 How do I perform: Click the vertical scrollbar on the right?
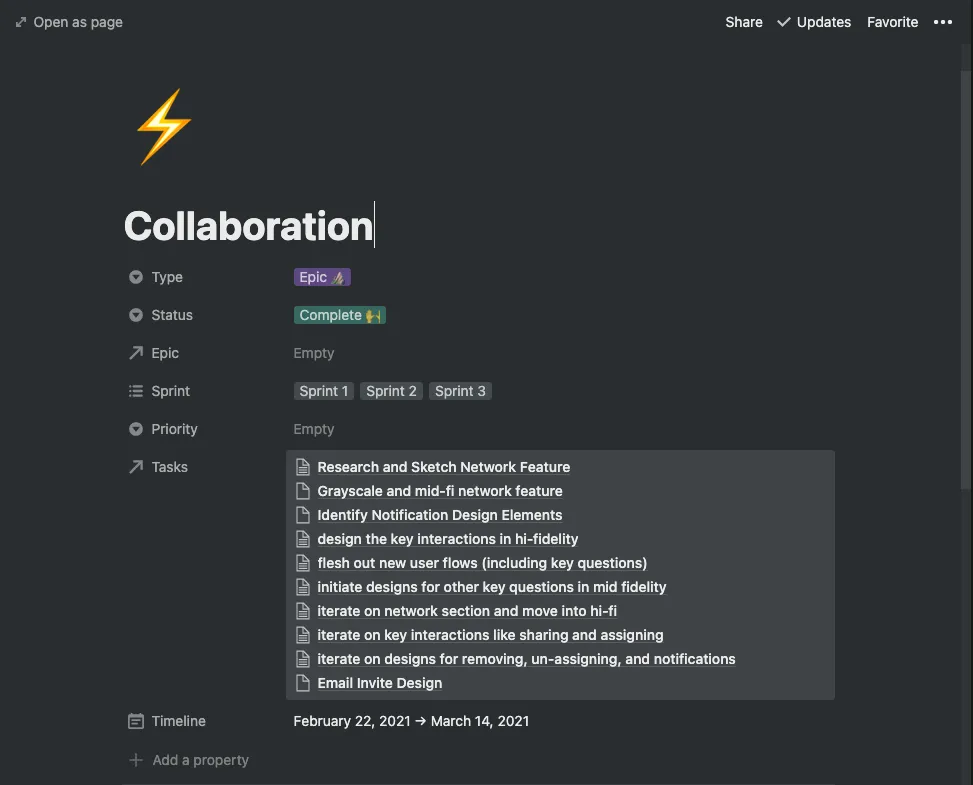(966, 279)
